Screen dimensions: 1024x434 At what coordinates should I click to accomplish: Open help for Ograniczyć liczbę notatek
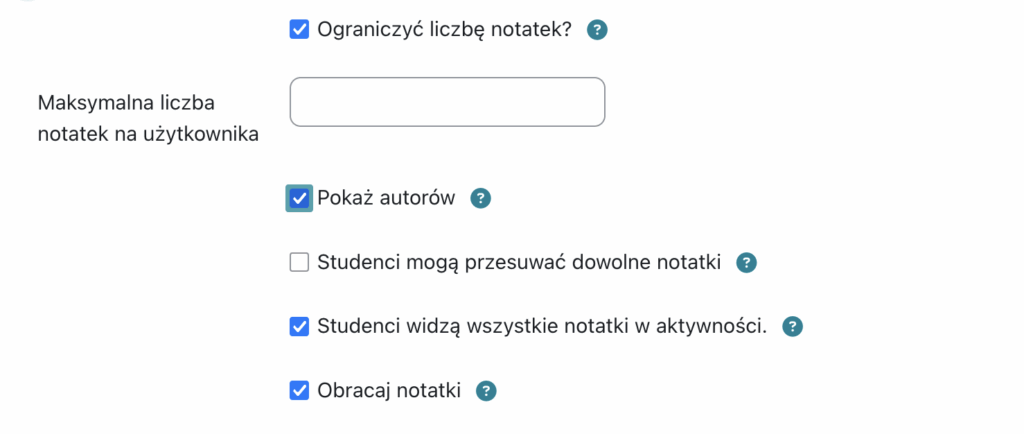coord(597,30)
